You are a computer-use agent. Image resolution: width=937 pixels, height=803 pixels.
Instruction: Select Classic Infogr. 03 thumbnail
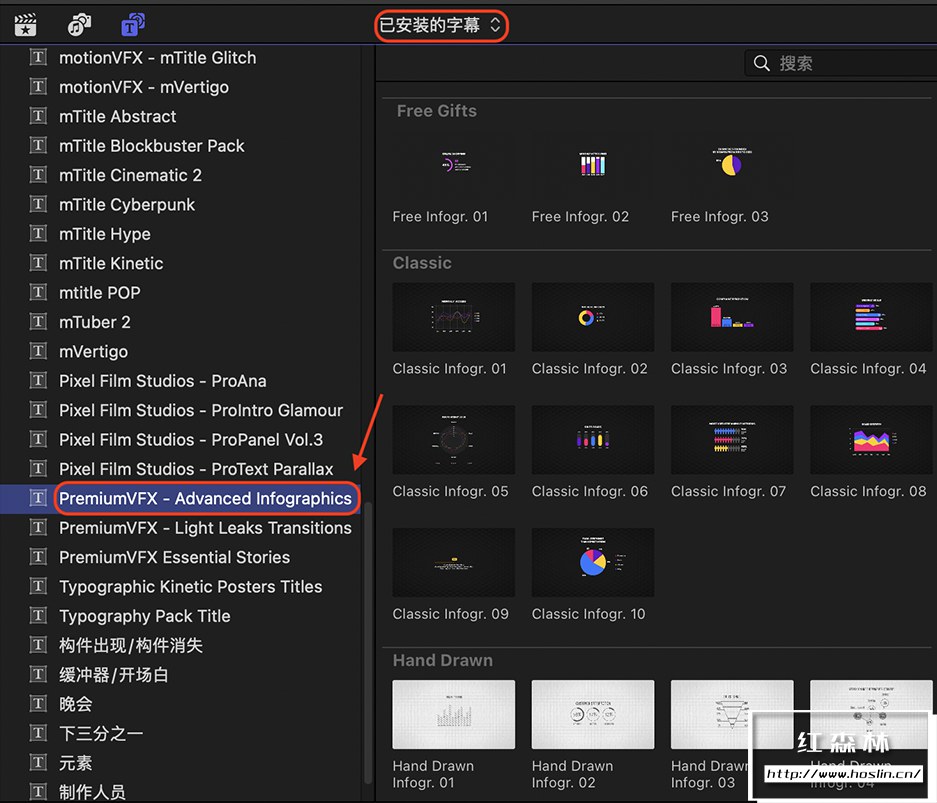point(732,317)
